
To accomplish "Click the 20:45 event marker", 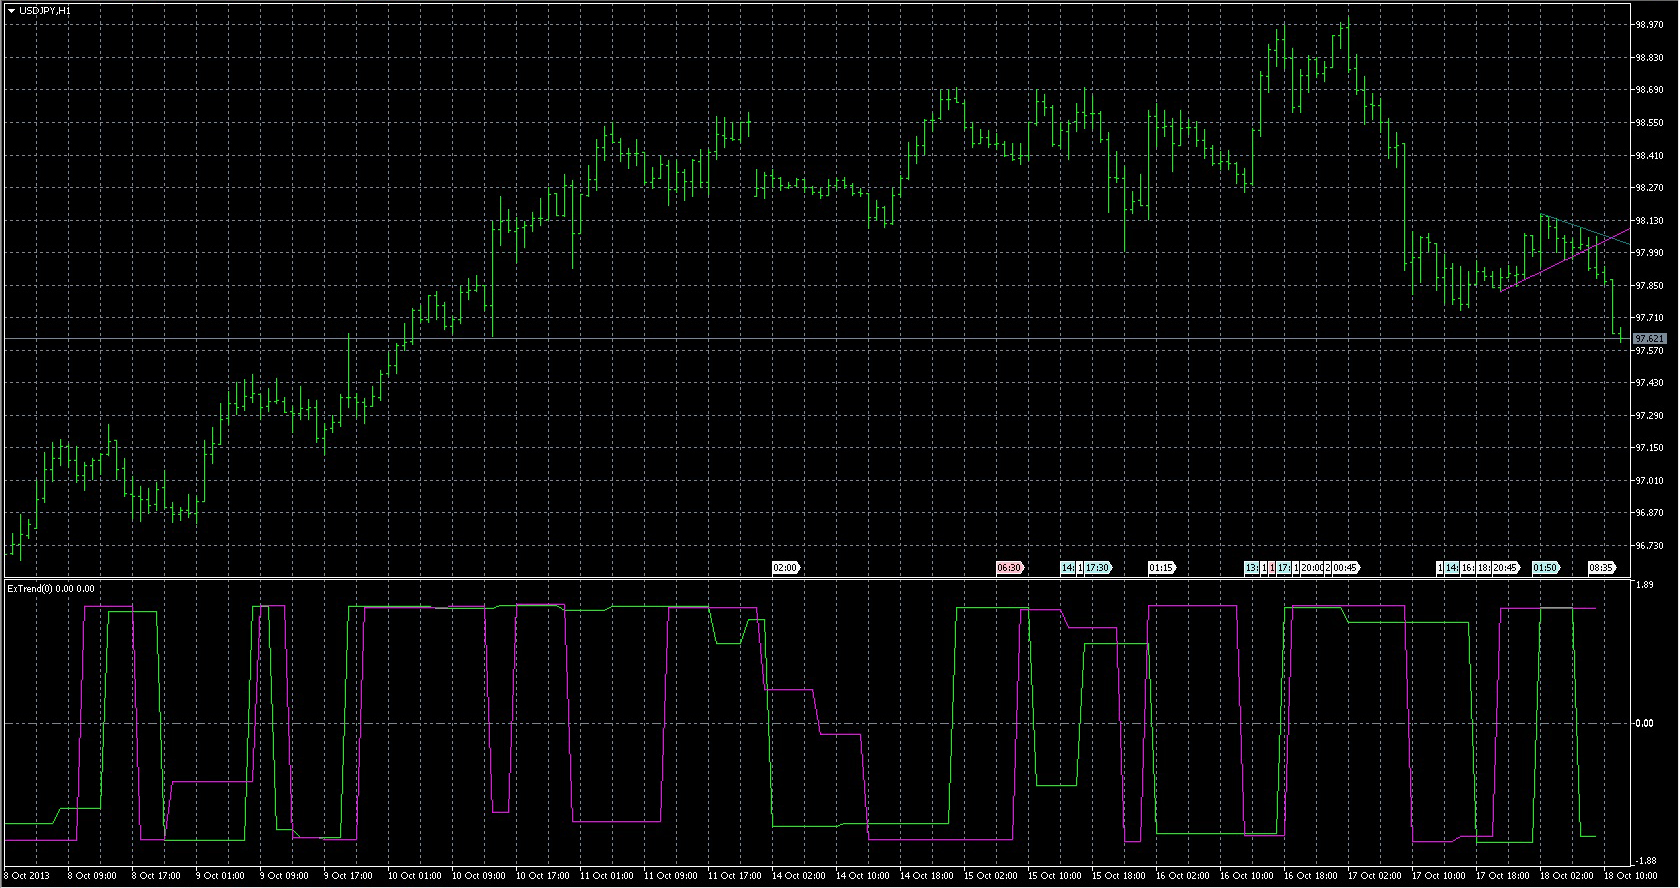I will (1505, 568).
